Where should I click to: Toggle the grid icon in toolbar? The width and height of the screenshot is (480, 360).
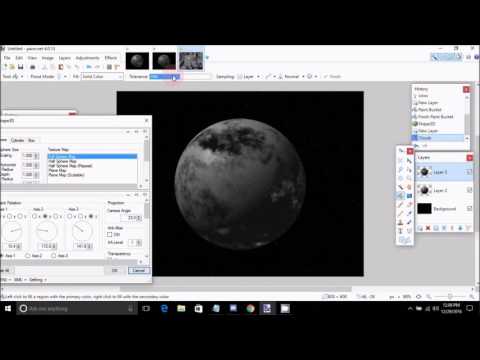(x=109, y=67)
